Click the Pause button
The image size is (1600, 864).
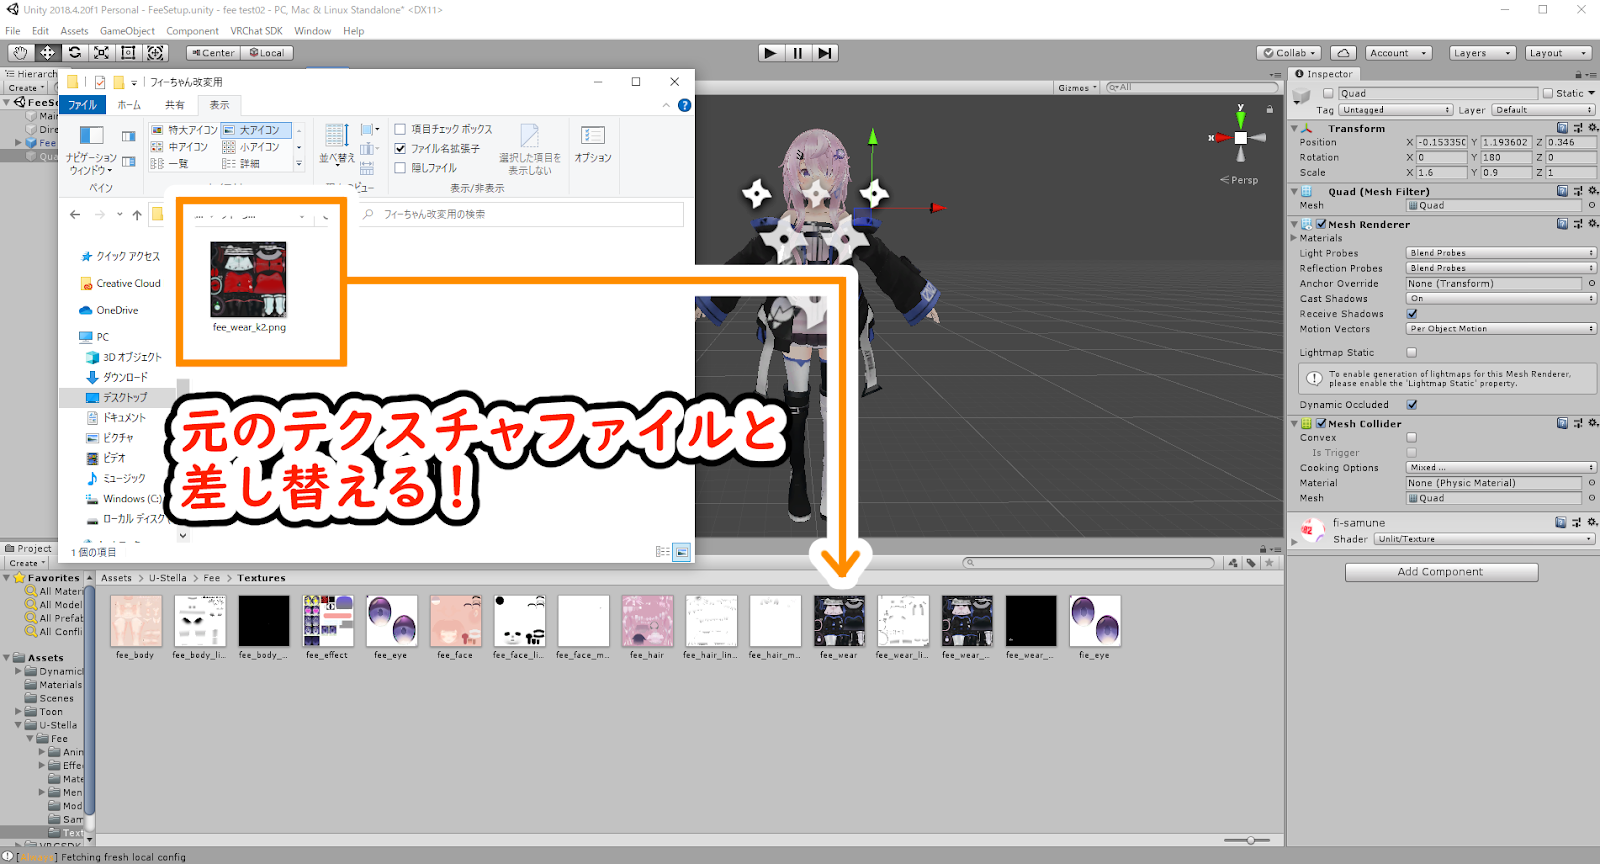pyautogui.click(x=797, y=53)
